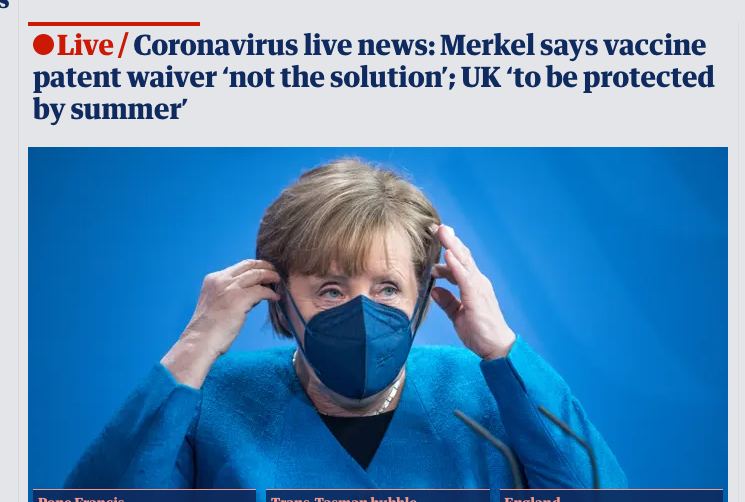Open the Coronavirus live news headline
The height and width of the screenshot is (502, 745).
tap(373, 77)
